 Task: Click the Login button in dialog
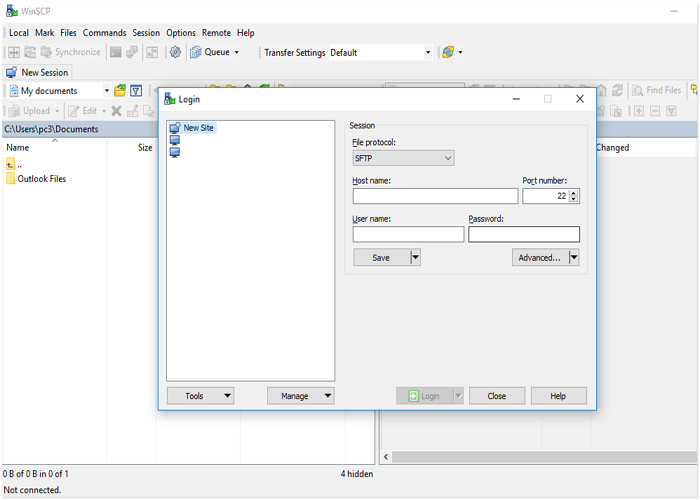click(x=424, y=396)
